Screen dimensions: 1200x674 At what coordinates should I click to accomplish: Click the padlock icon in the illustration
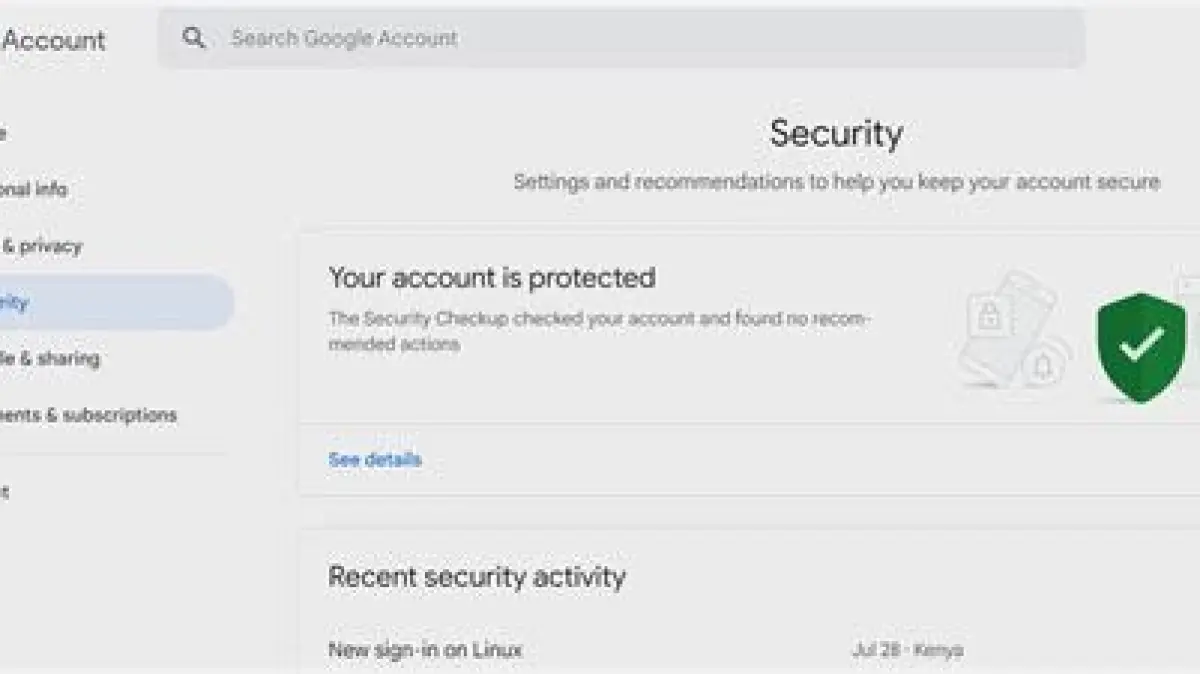click(x=989, y=318)
